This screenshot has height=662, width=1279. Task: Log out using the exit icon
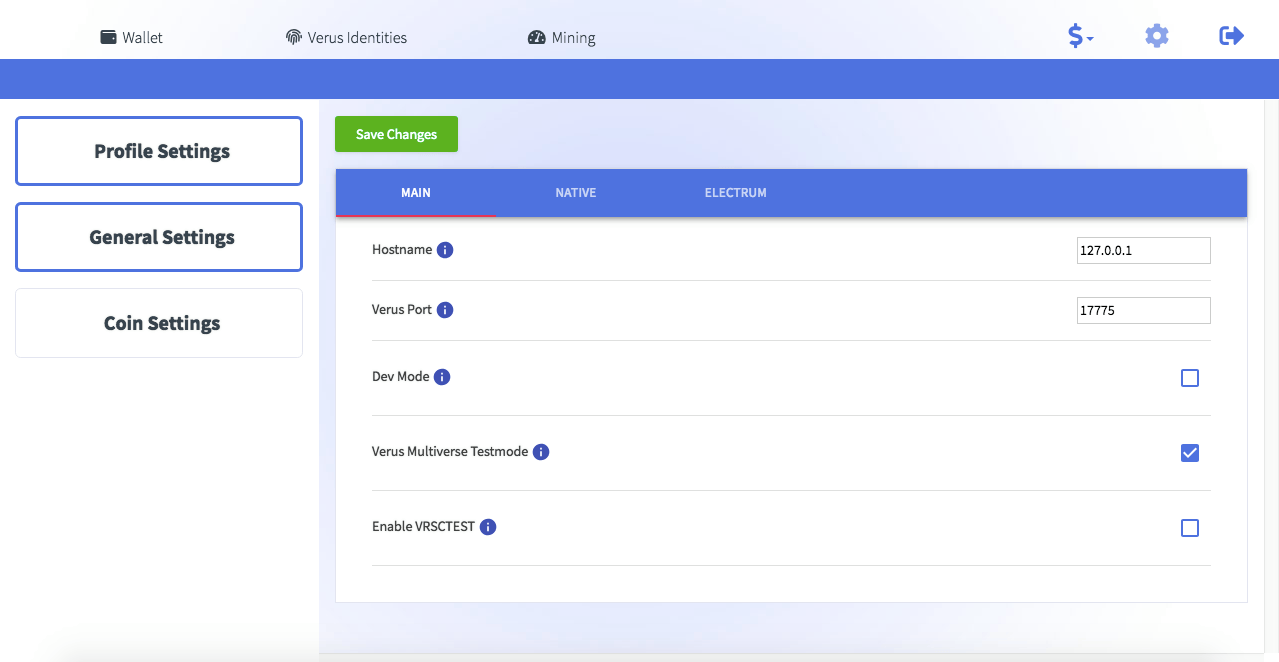(x=1231, y=36)
